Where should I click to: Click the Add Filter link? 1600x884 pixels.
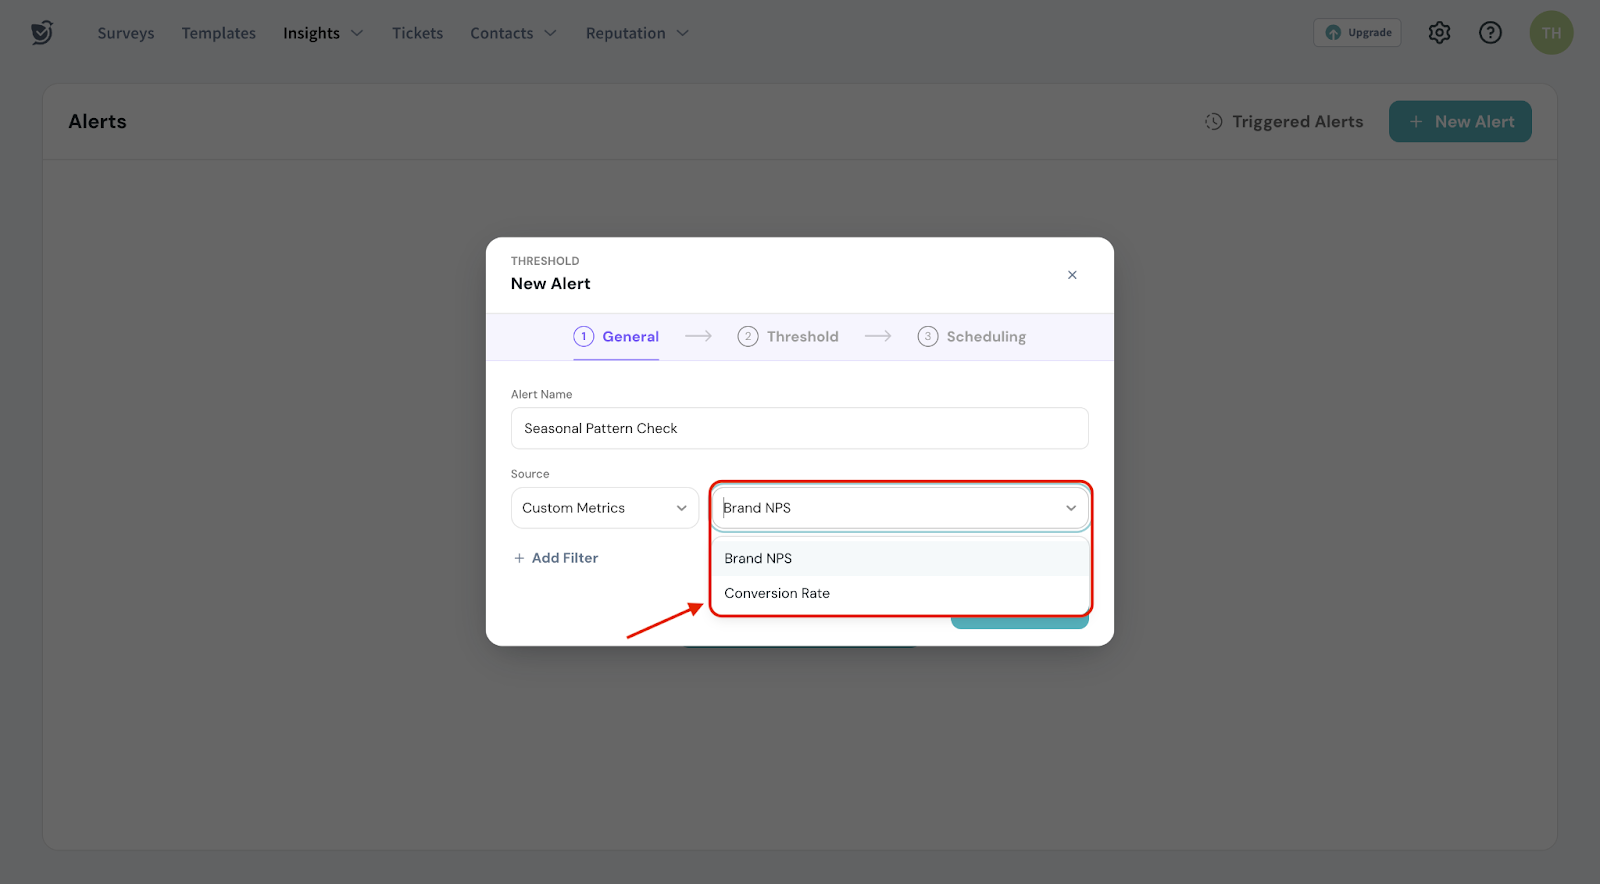556,558
